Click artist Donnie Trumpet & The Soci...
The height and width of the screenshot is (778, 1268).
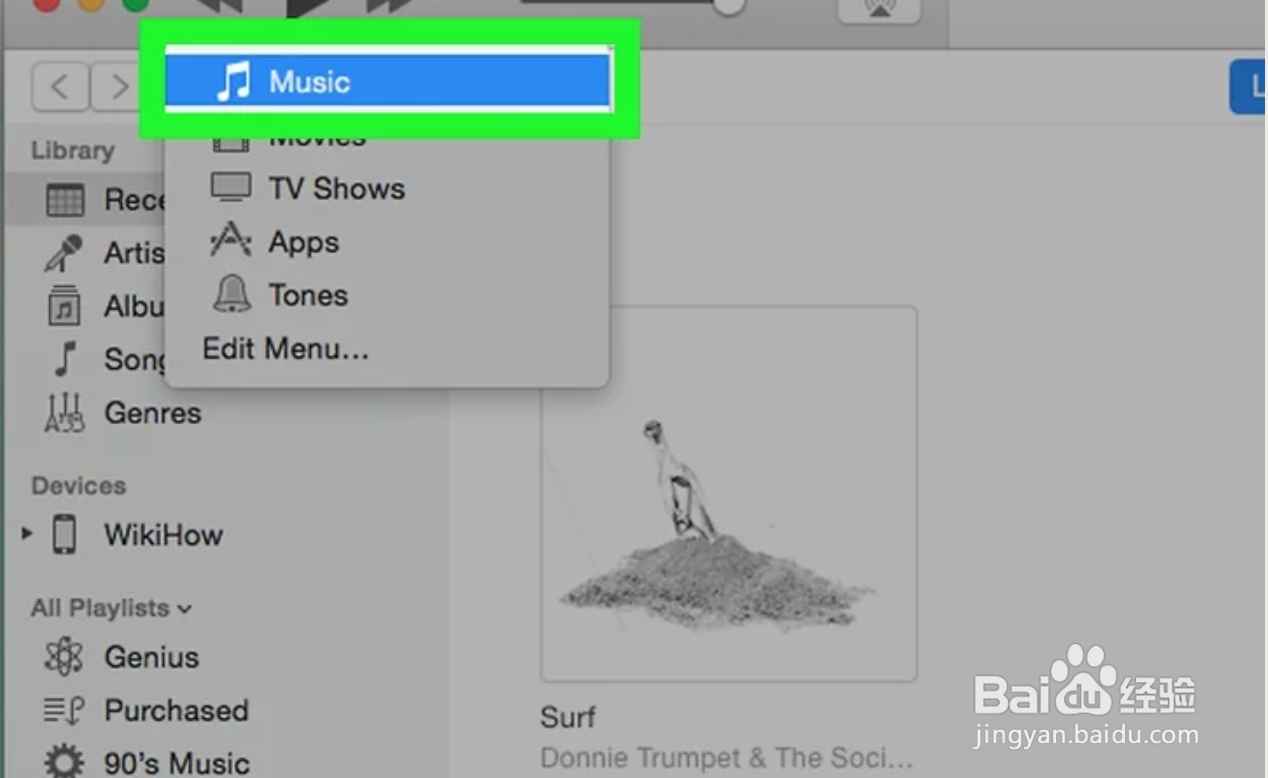coord(727,757)
